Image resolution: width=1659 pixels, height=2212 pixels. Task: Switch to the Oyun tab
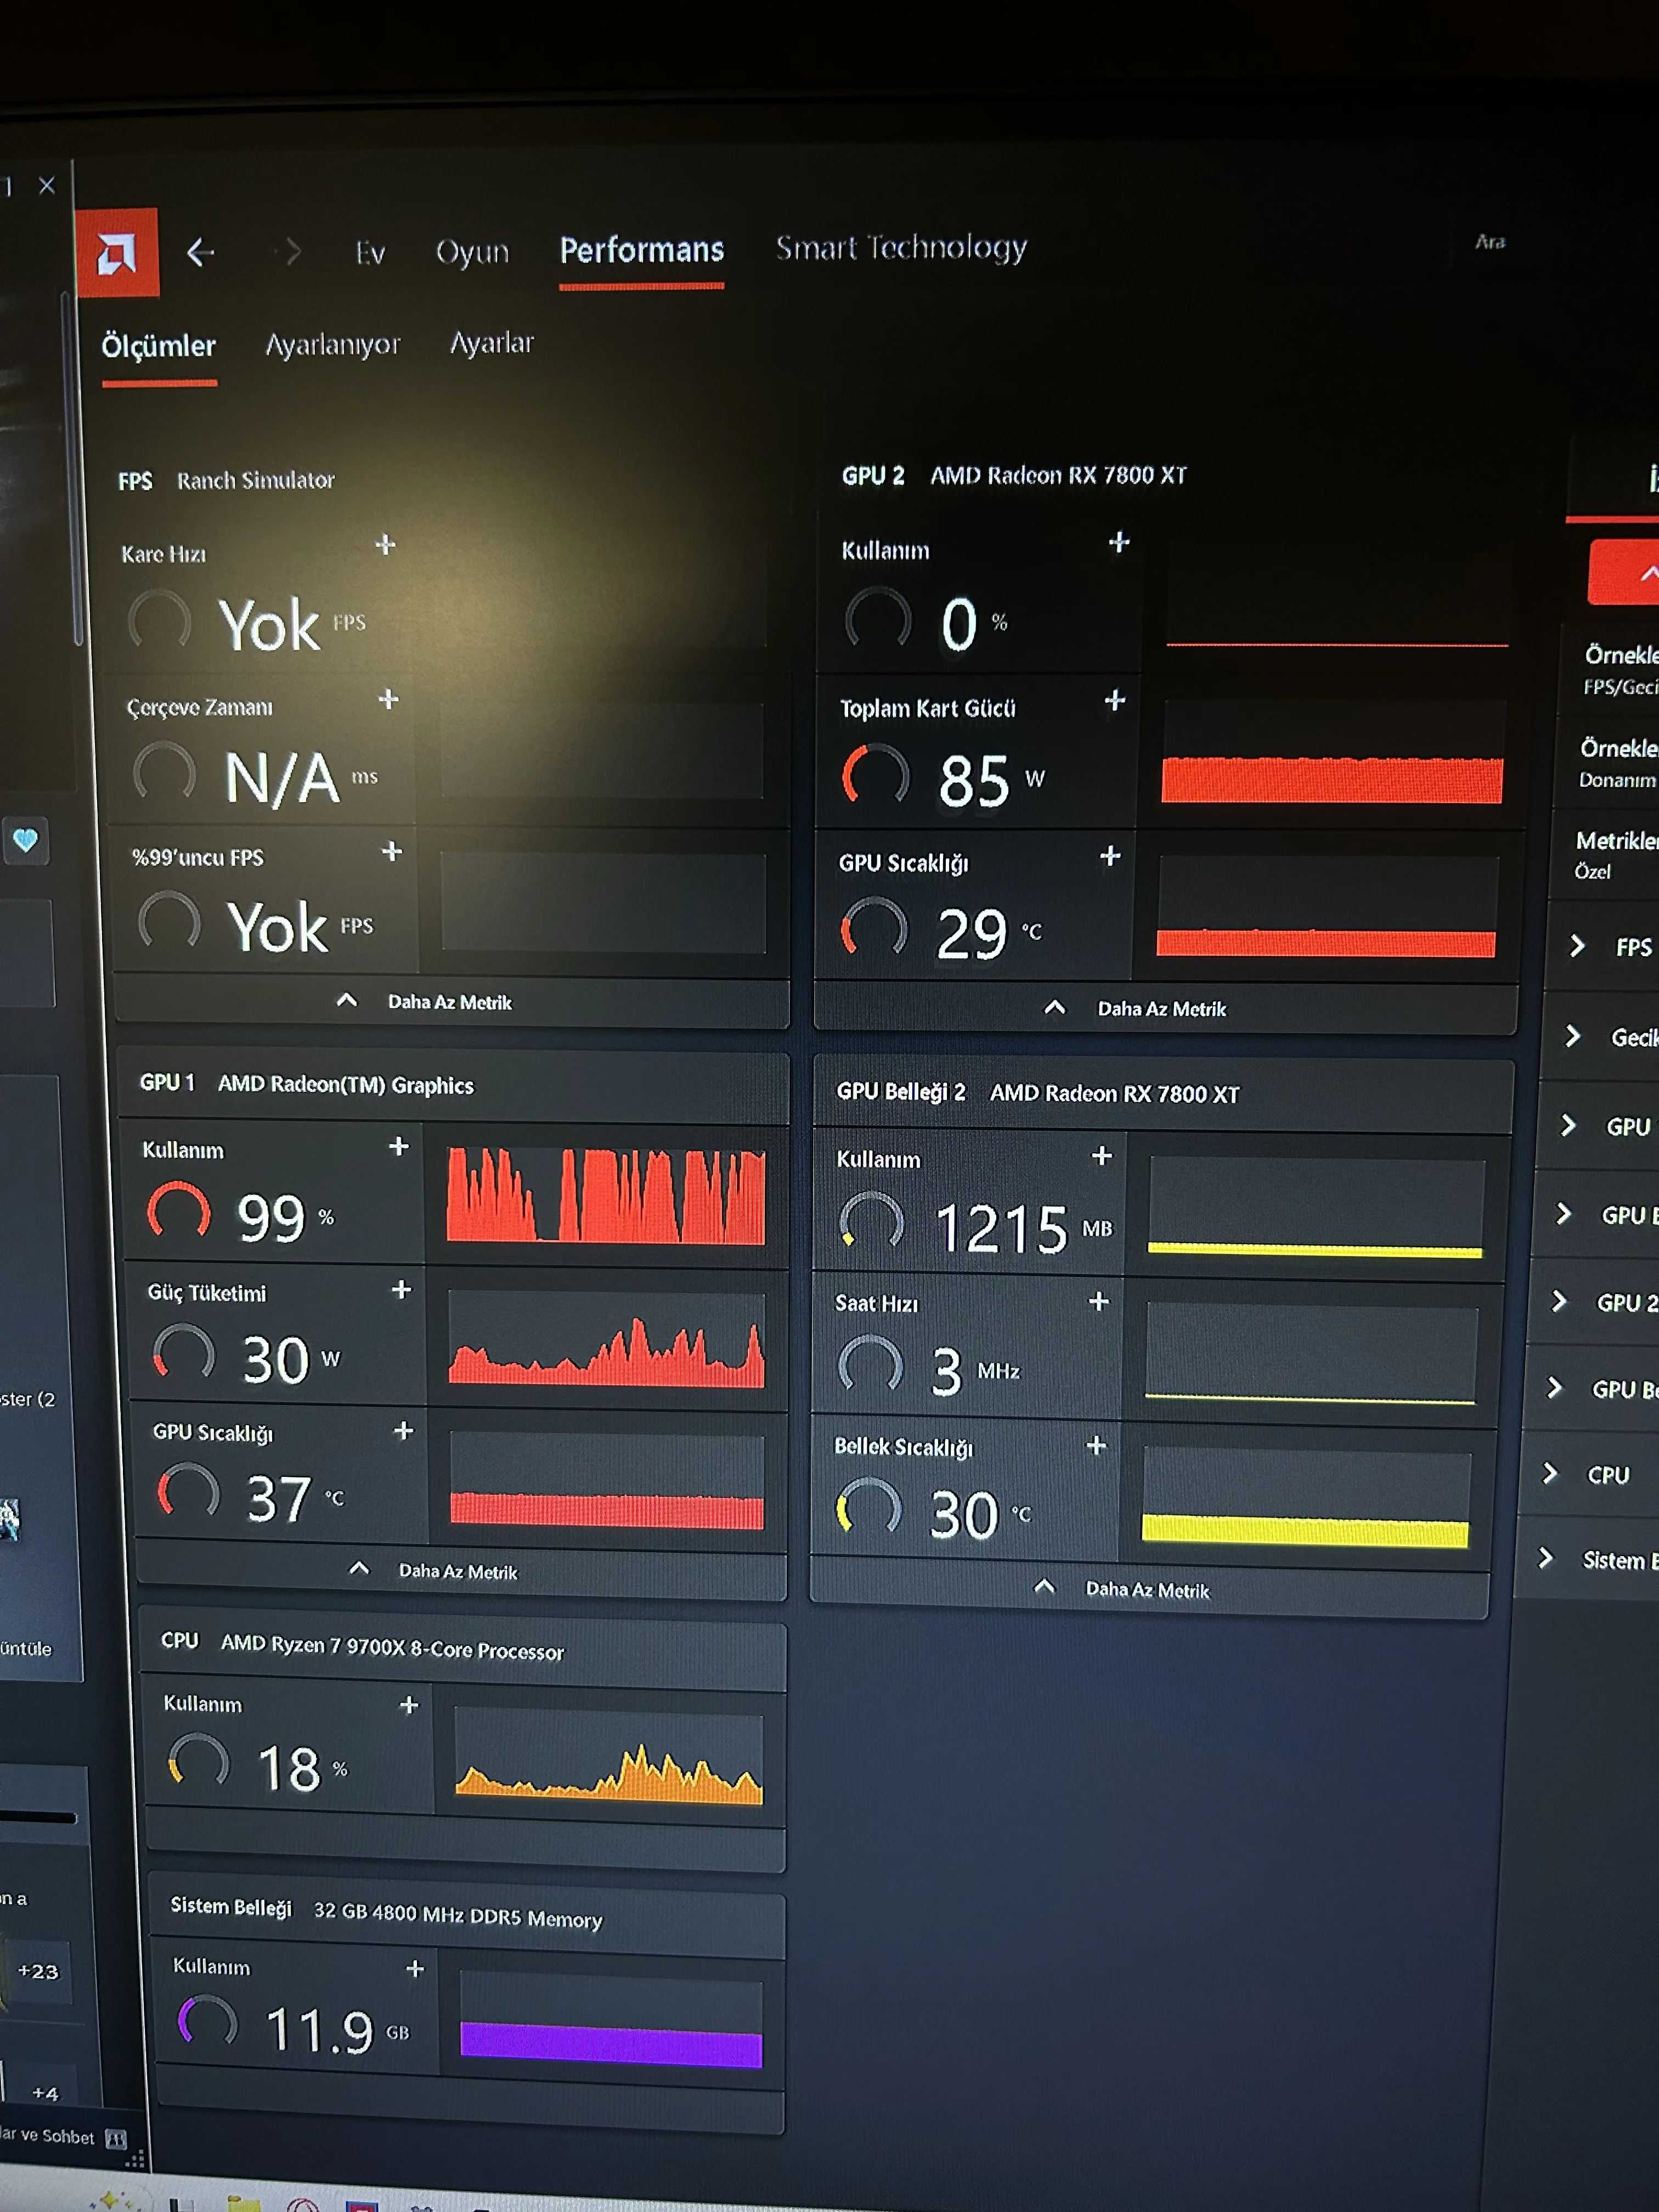(472, 251)
